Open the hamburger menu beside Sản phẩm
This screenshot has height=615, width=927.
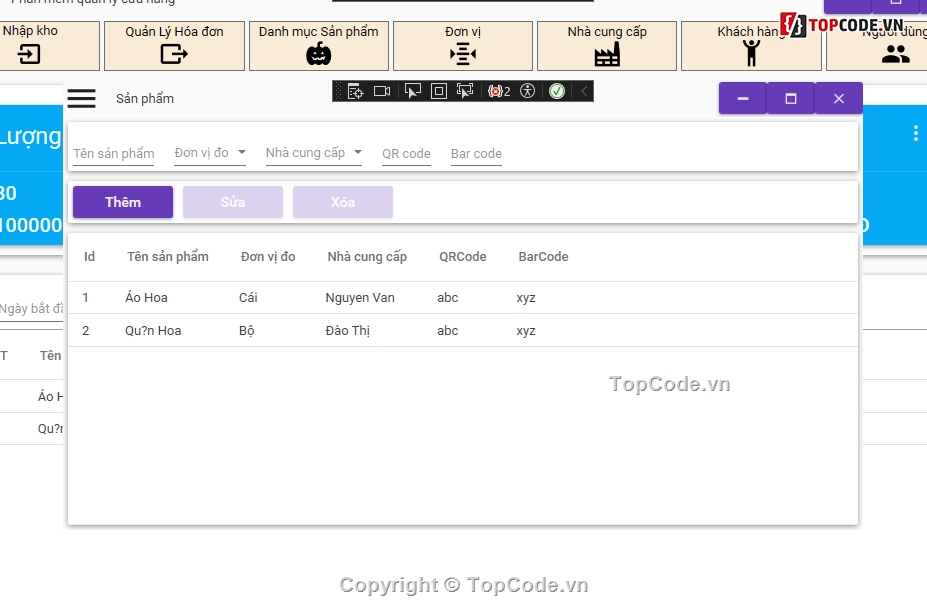[x=81, y=98]
